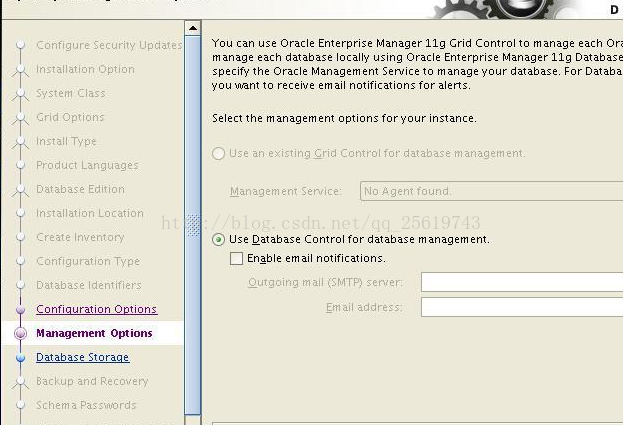This screenshot has height=425, width=623.
Task: Click the Backup and Recovery step bullet icon
Action: (x=21, y=382)
